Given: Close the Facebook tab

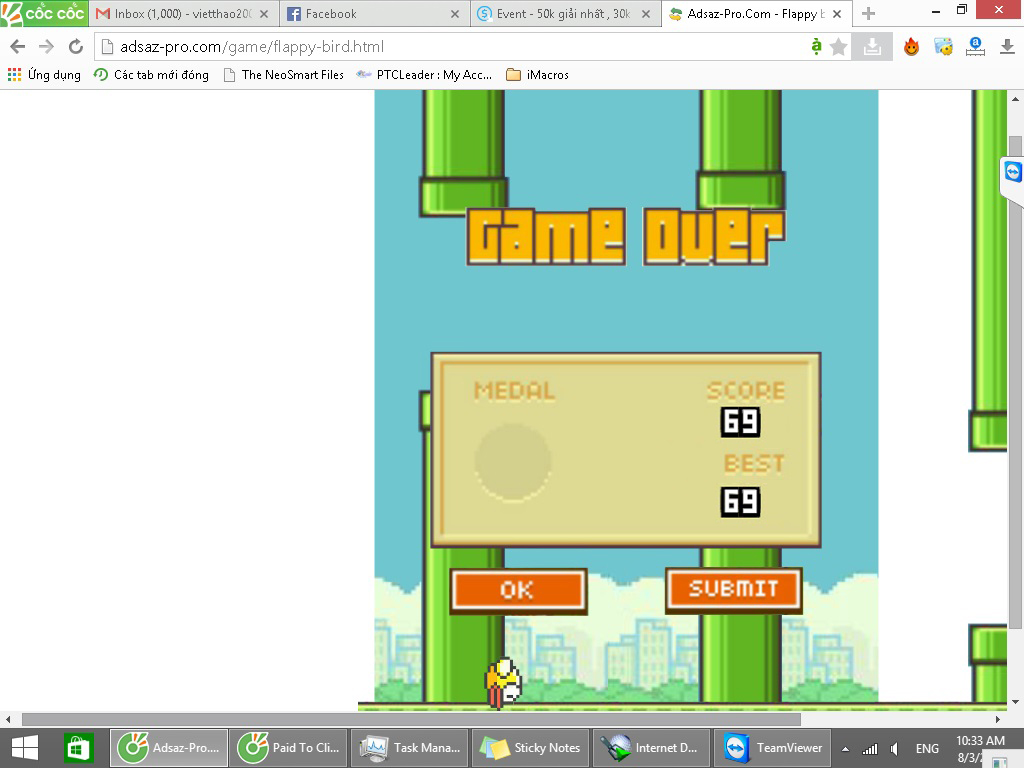Looking at the screenshot, I should 455,14.
